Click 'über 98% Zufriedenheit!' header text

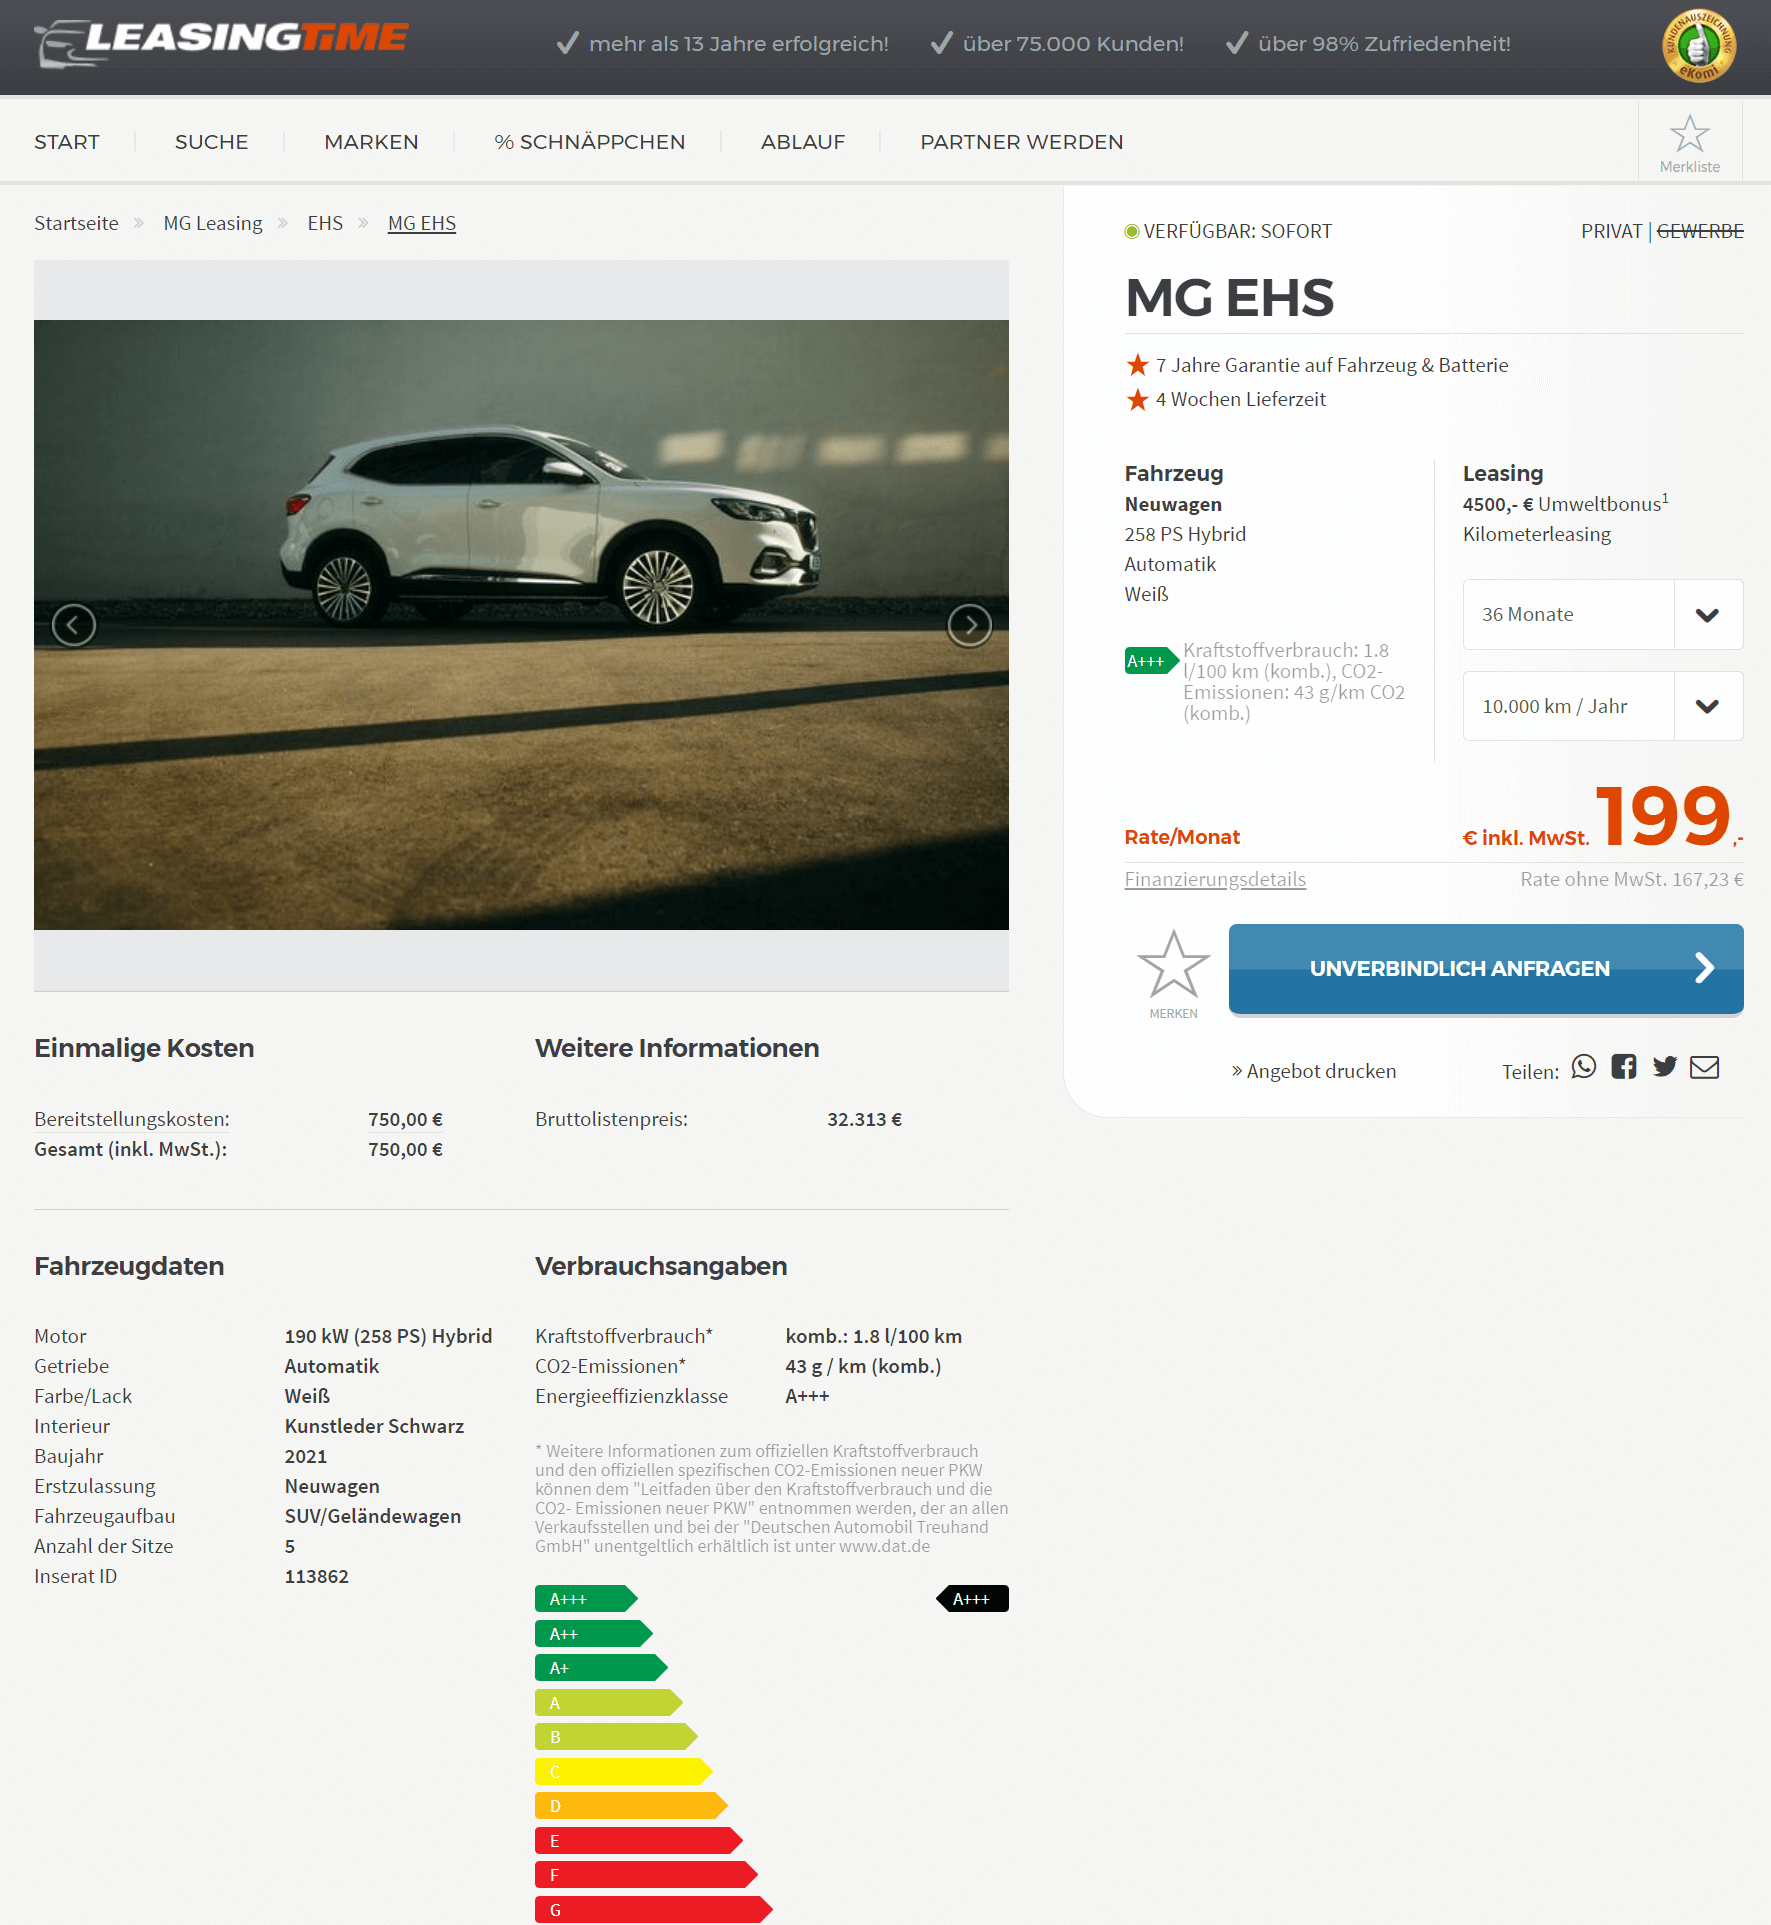click(1384, 44)
